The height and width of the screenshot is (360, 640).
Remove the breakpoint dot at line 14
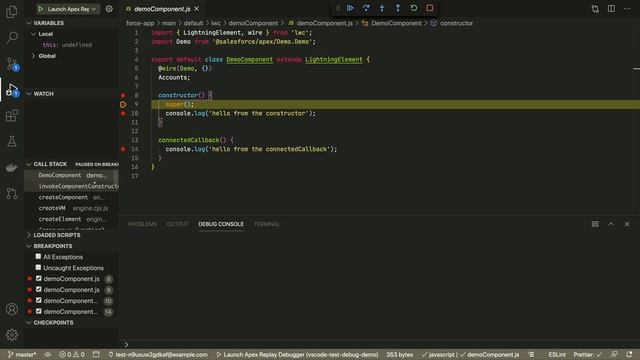coord(123,149)
